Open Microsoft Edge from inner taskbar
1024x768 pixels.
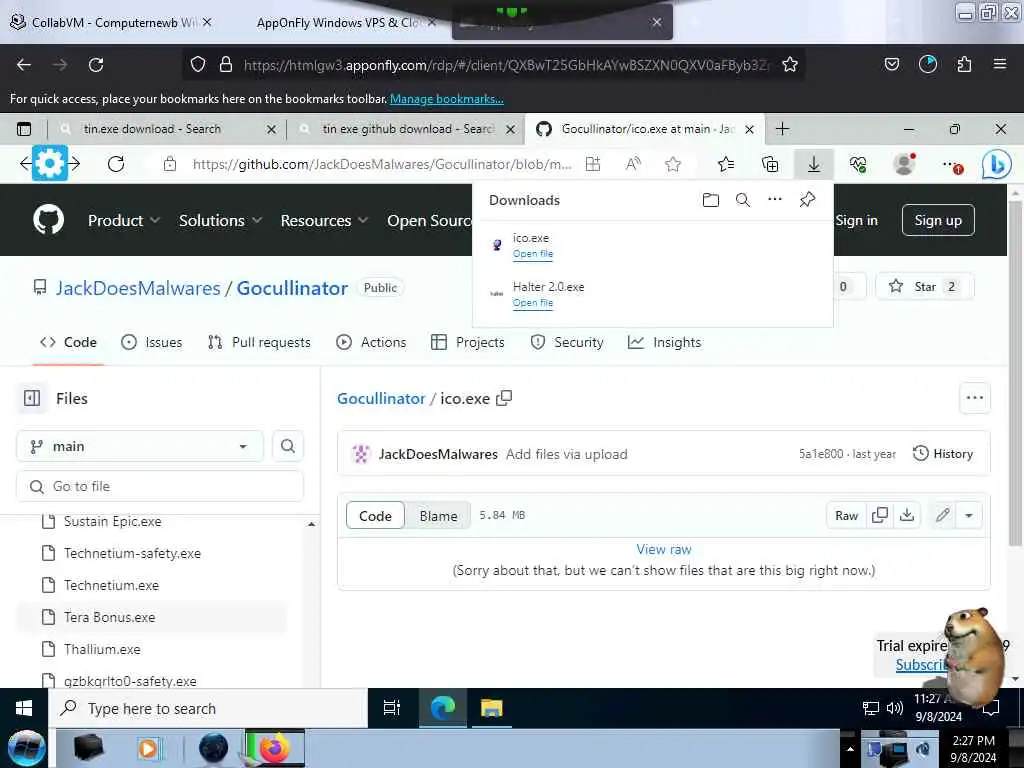pyautogui.click(x=443, y=708)
